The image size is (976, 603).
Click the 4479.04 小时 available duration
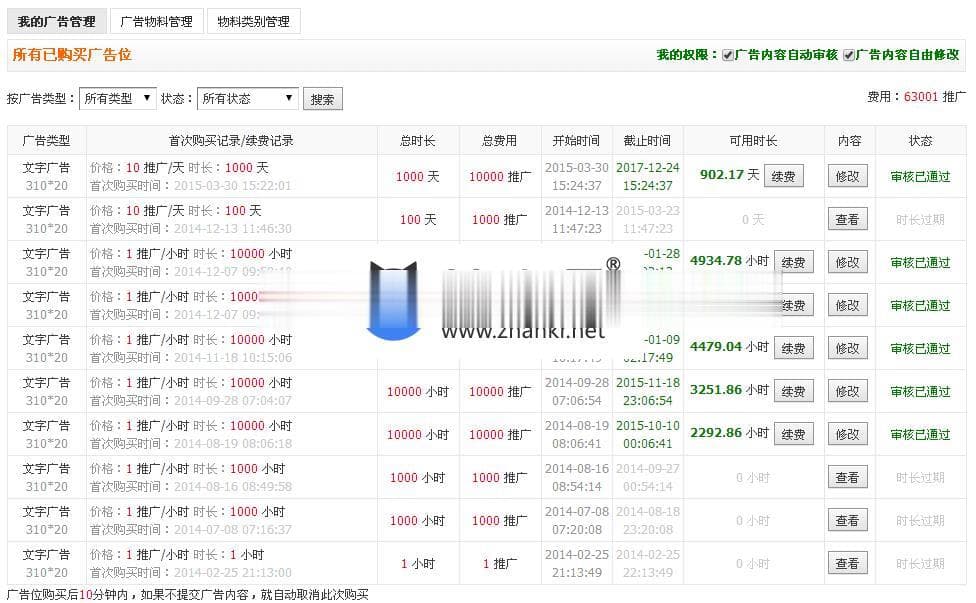click(x=730, y=347)
